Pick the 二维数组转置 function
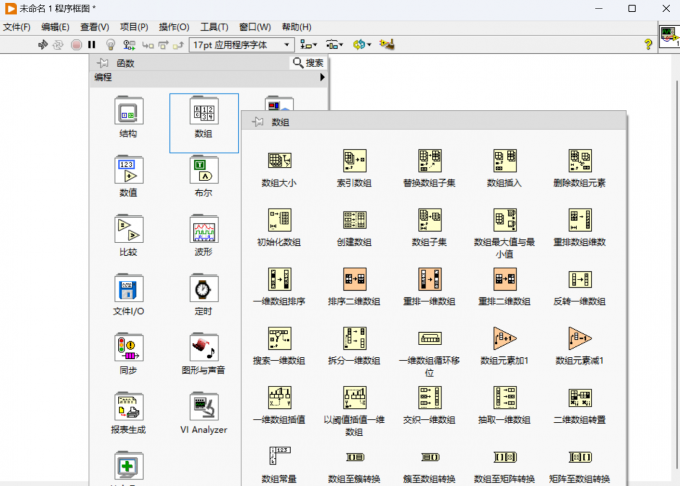680x486 pixels. [x=580, y=398]
